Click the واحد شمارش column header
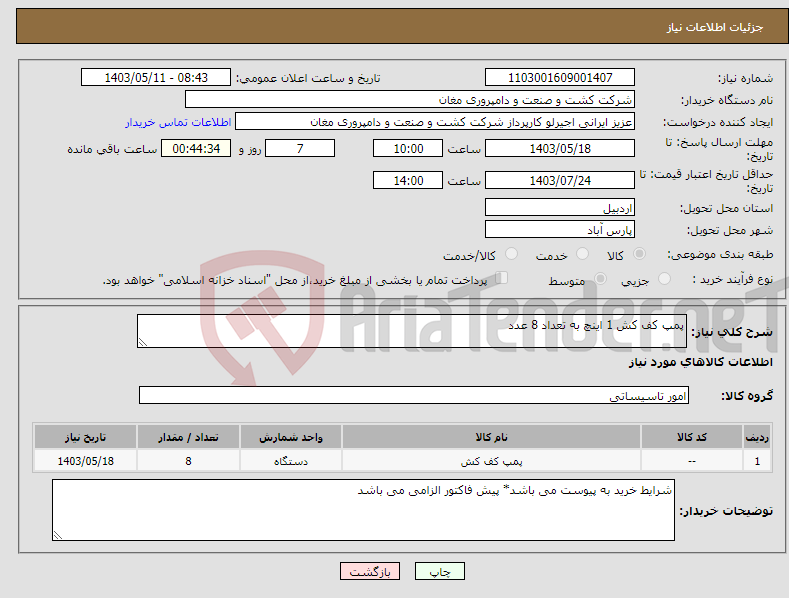This screenshot has height=598, width=789. 291,437
